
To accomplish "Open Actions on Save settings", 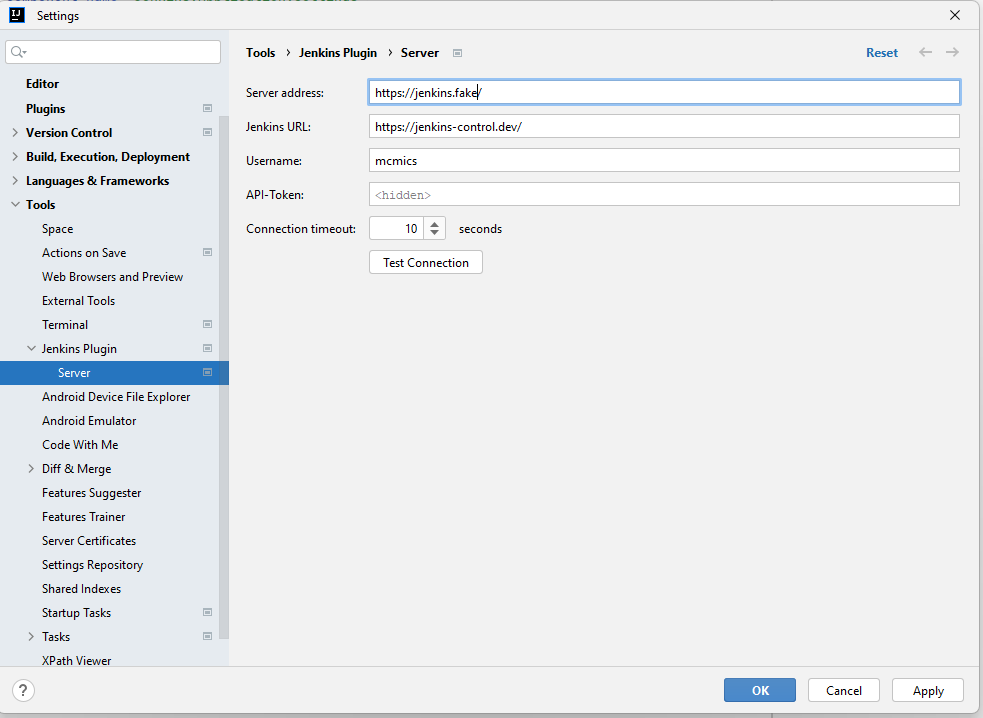I will point(84,253).
